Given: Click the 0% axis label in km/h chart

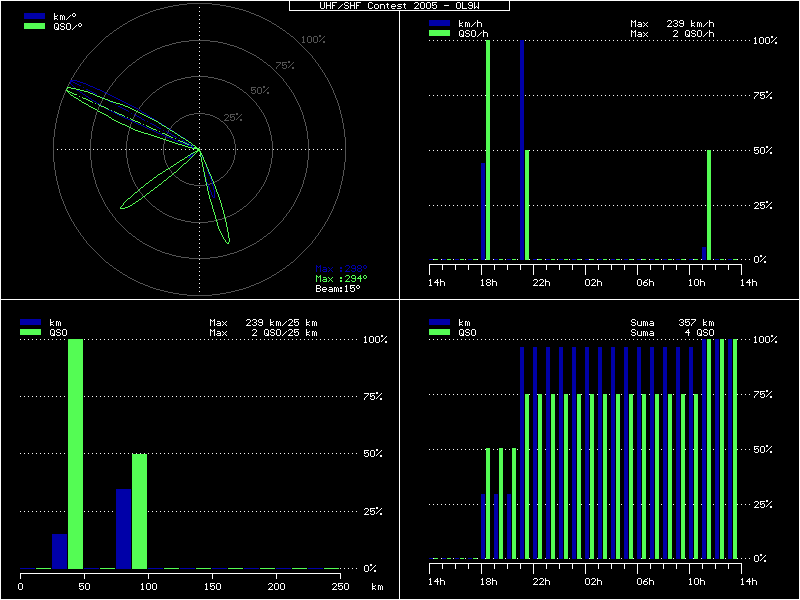Looking at the screenshot, I should click(760, 260).
